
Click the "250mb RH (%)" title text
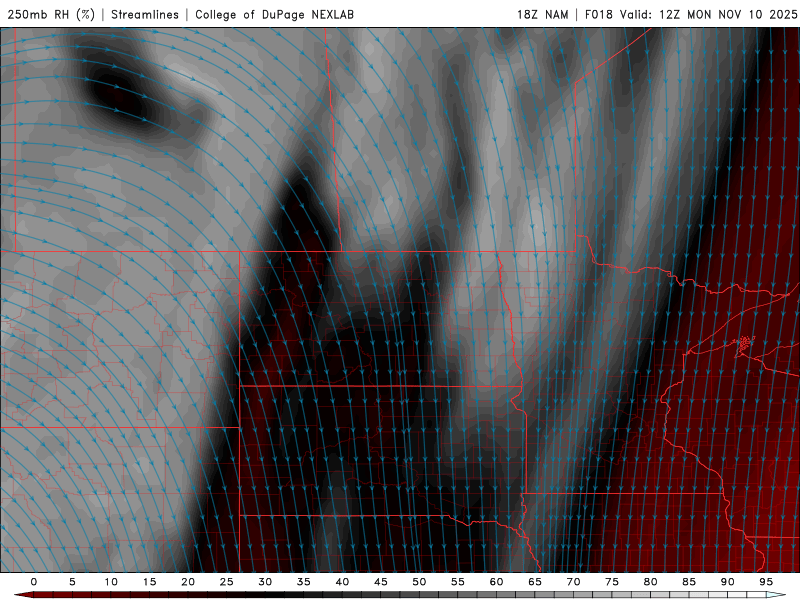[x=51, y=14]
